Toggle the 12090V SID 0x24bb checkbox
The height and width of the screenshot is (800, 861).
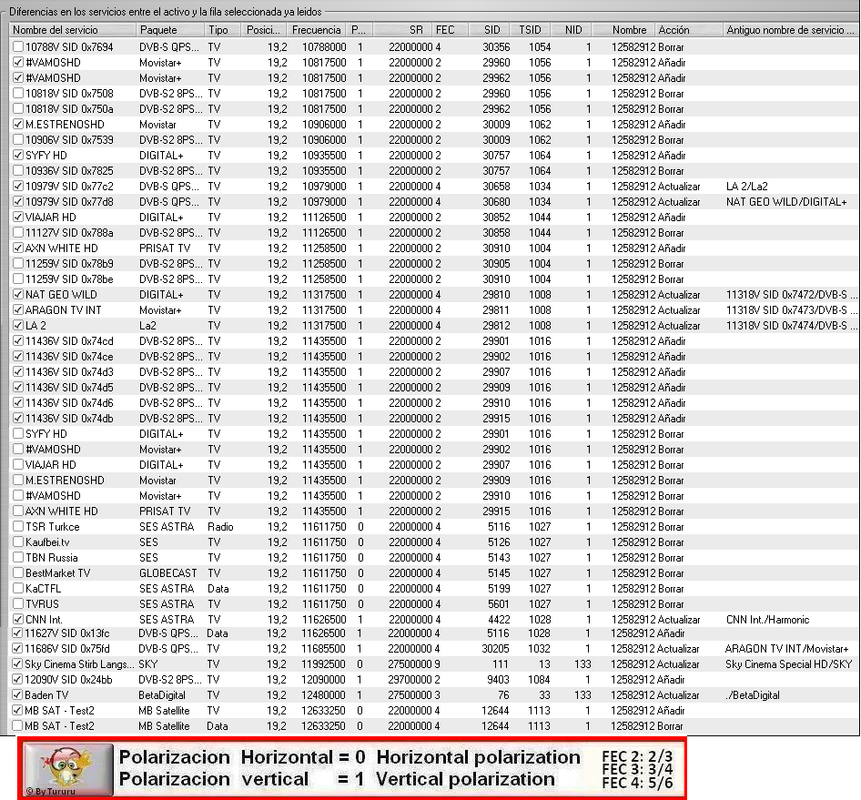click(18, 680)
